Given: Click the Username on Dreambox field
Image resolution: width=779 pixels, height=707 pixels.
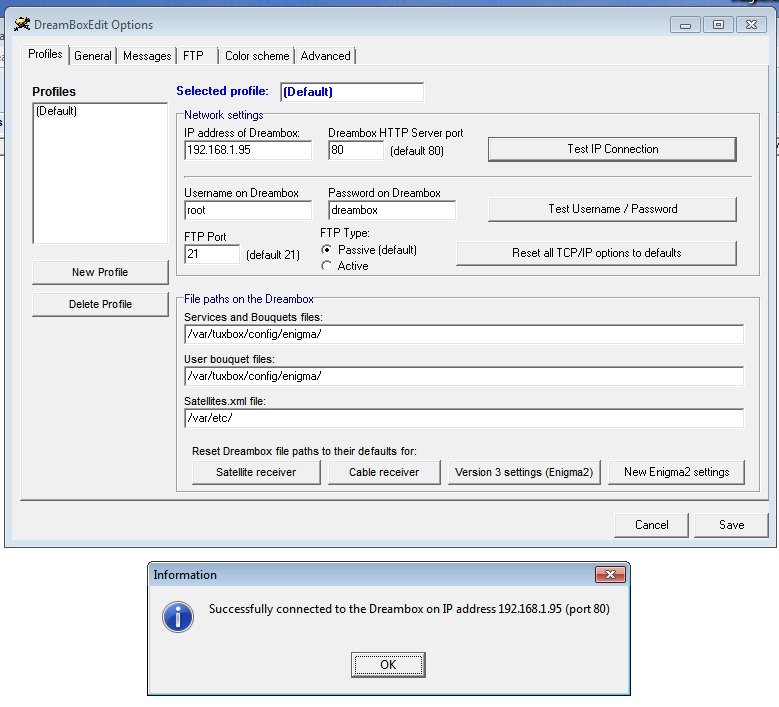Looking at the screenshot, I should [248, 210].
